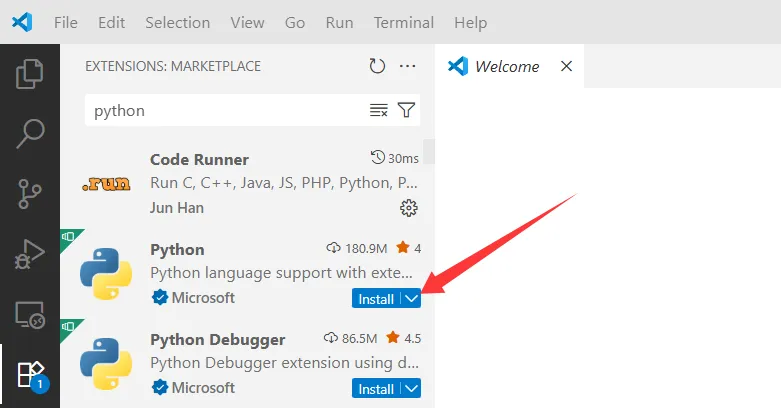This screenshot has width=781, height=408.
Task: Open the Python extension title
Action: (177, 249)
